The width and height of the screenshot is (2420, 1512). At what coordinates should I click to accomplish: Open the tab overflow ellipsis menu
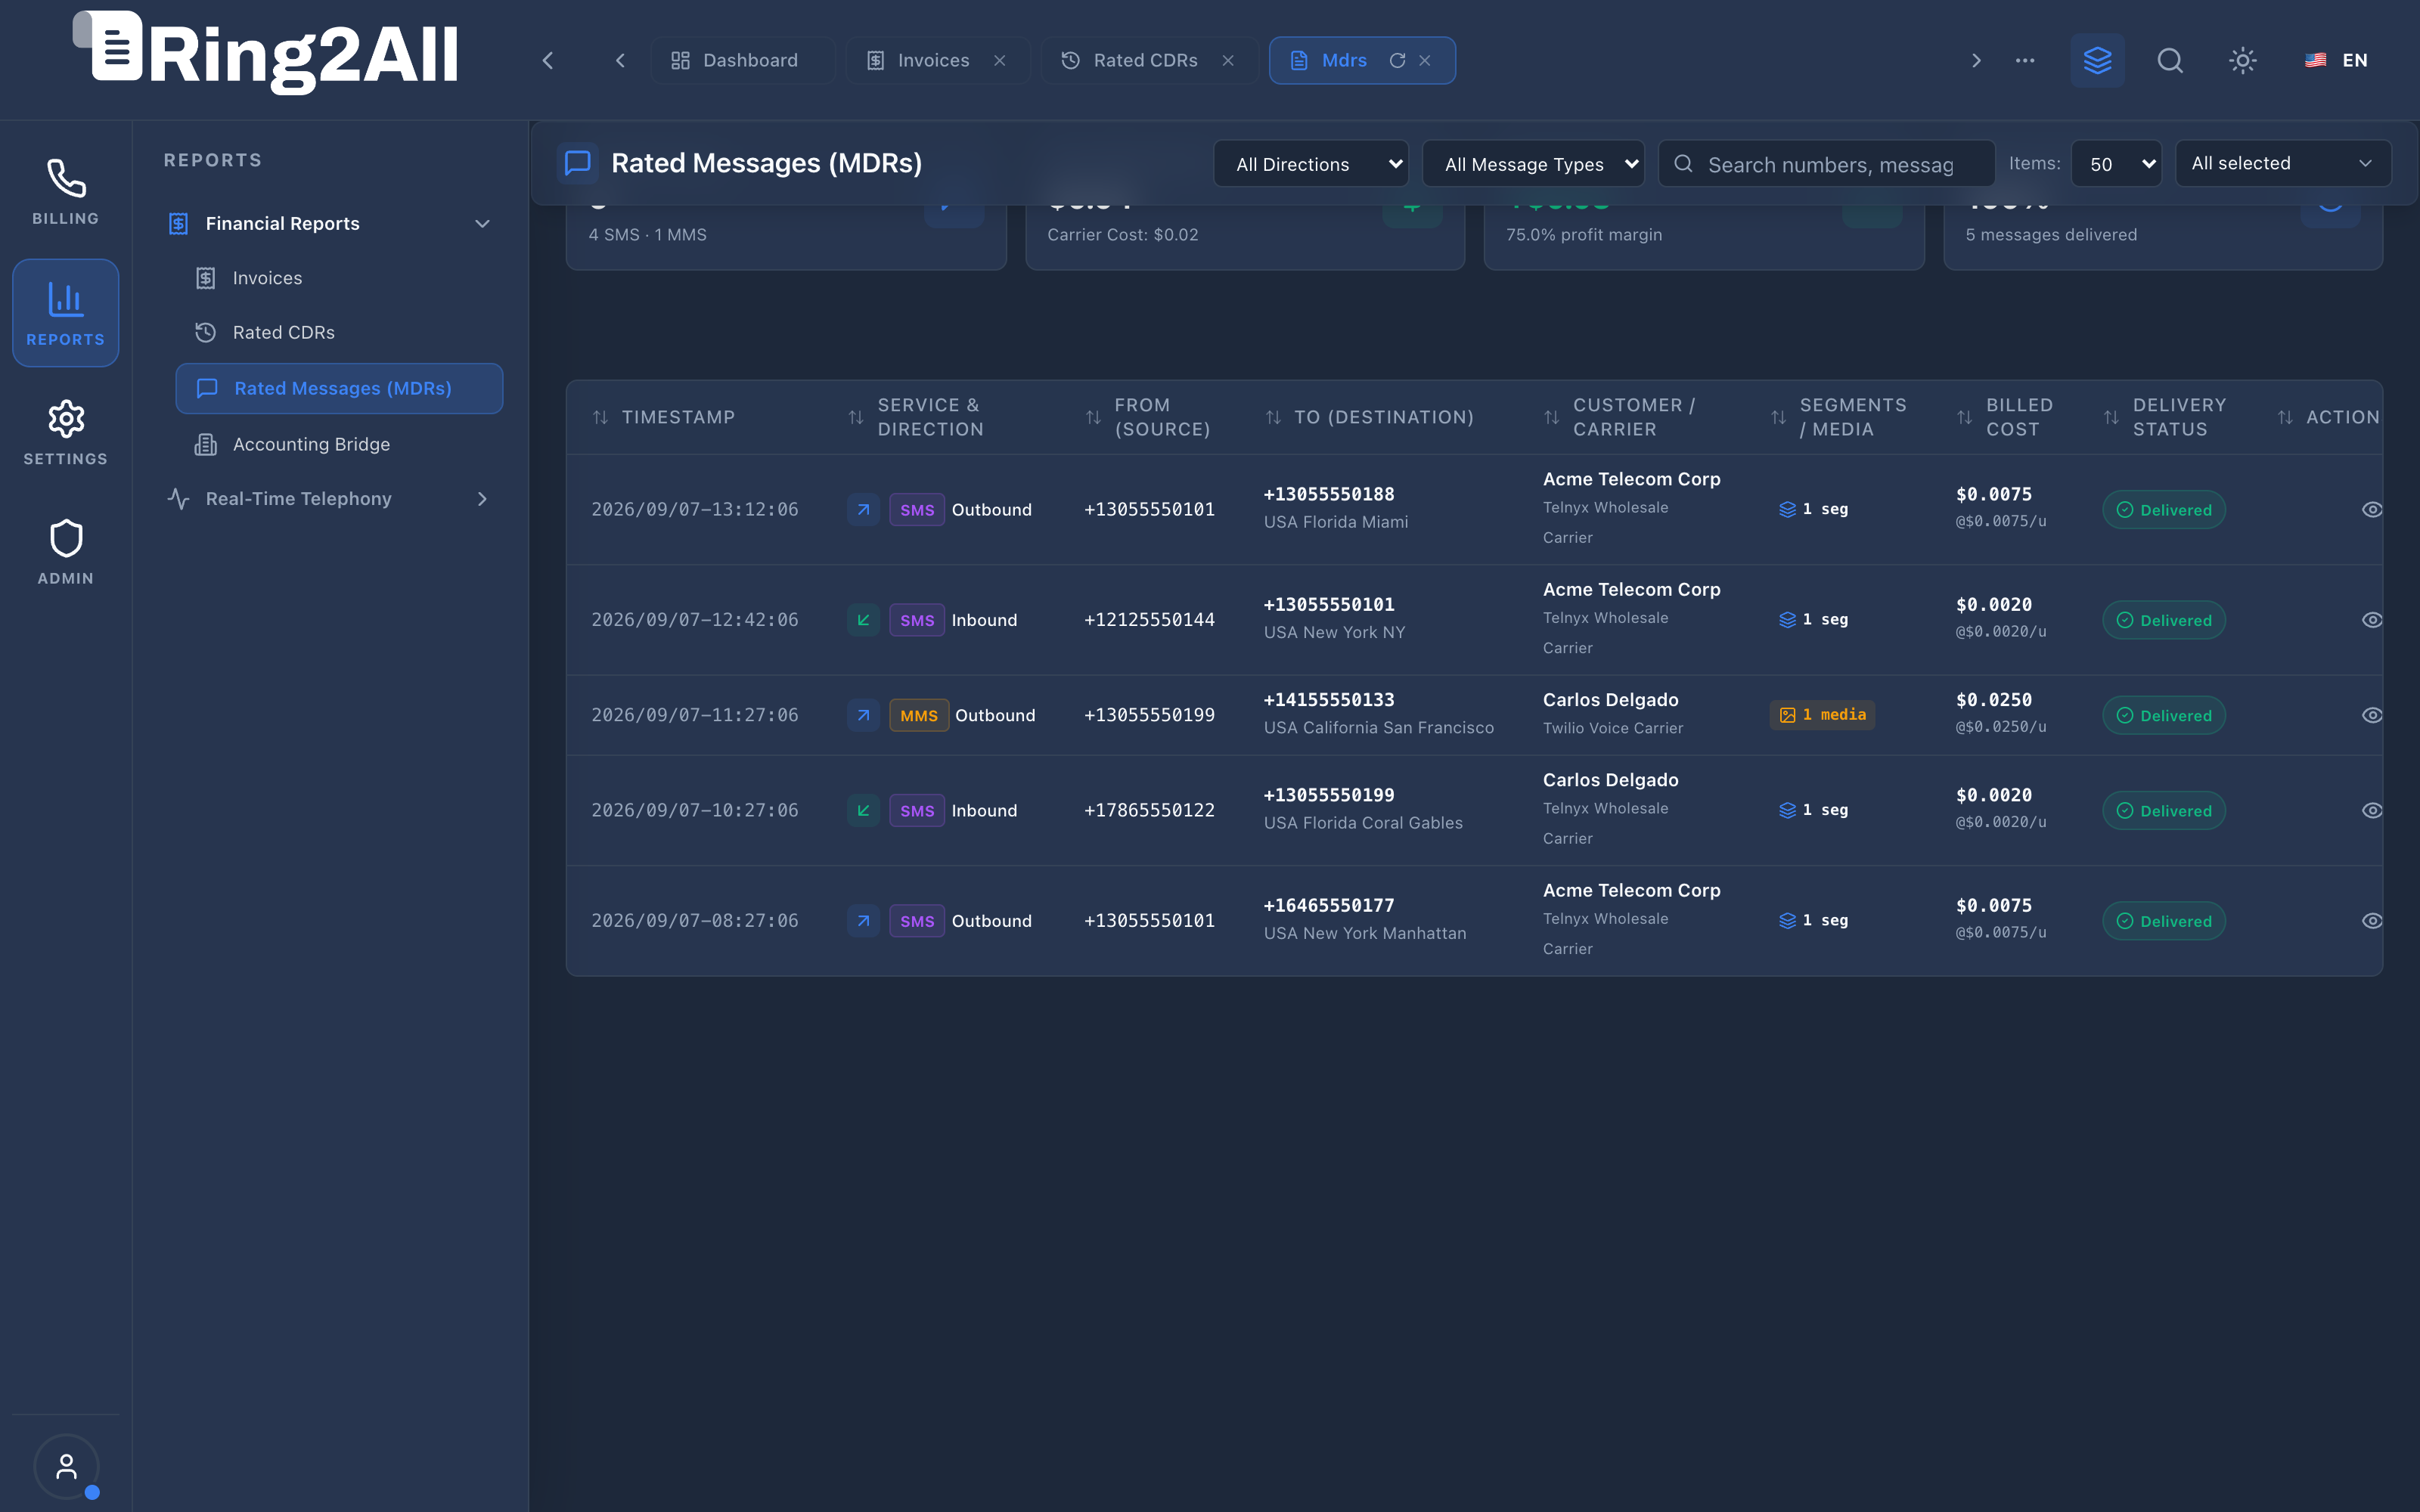(x=2025, y=60)
